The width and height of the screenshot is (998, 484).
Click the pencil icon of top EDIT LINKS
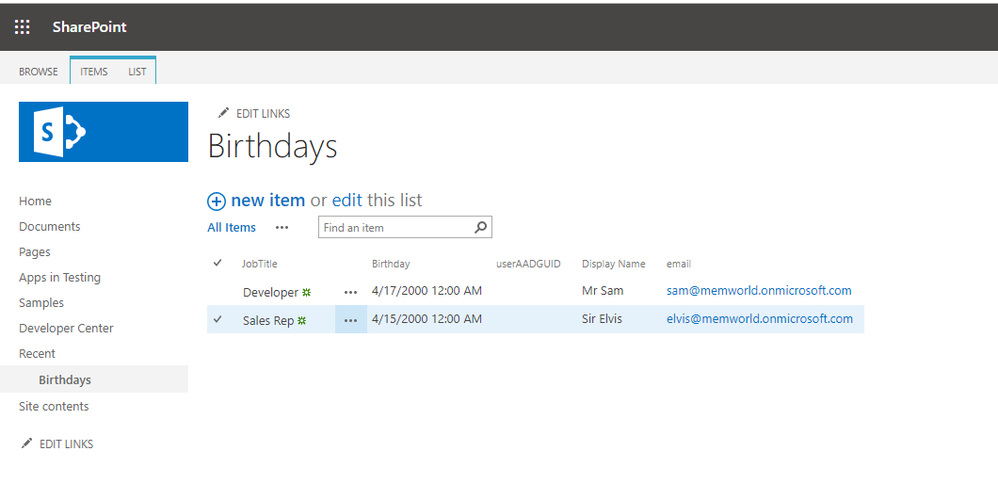tap(223, 113)
